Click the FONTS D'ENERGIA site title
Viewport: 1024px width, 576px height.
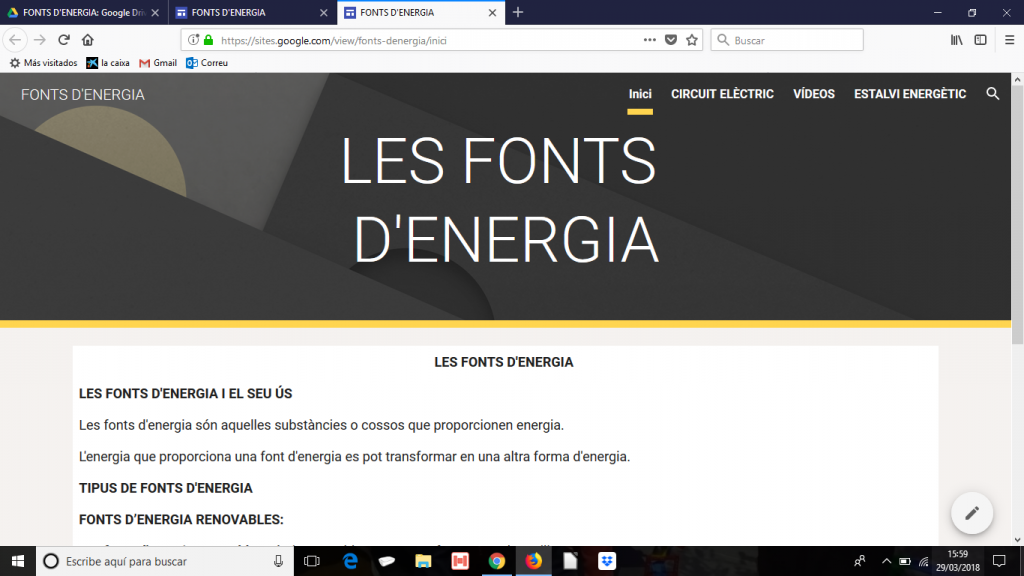click(83, 95)
